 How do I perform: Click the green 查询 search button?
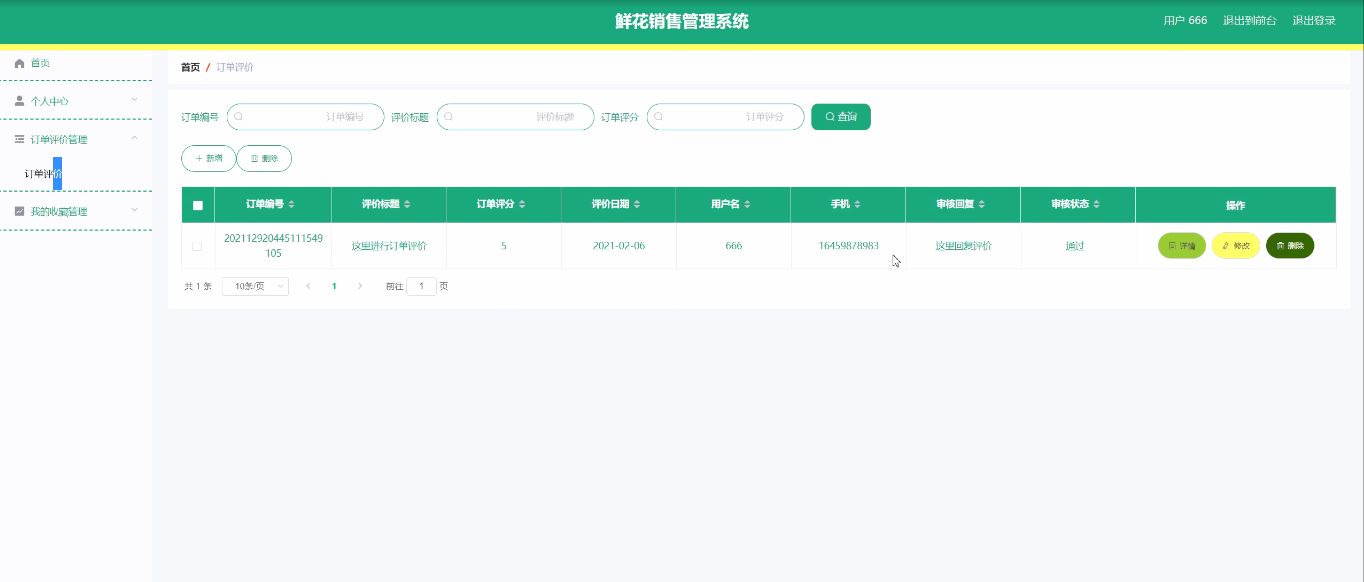(841, 117)
